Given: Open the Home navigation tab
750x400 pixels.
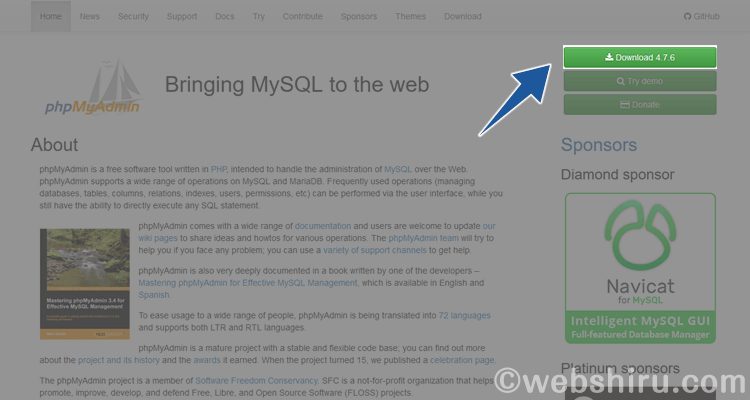Looking at the screenshot, I should [x=51, y=16].
